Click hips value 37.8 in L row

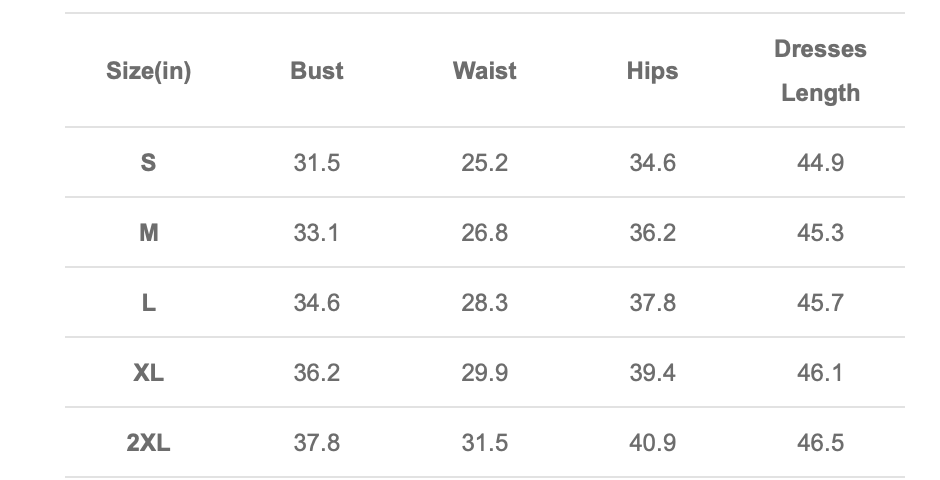coord(652,303)
